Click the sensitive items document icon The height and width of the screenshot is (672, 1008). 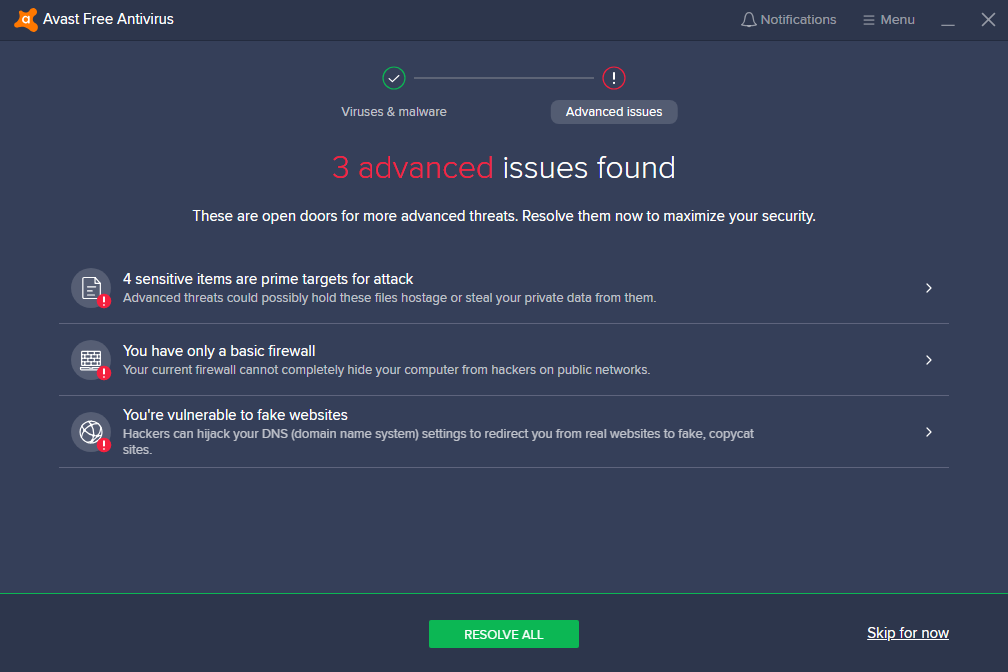(x=91, y=288)
